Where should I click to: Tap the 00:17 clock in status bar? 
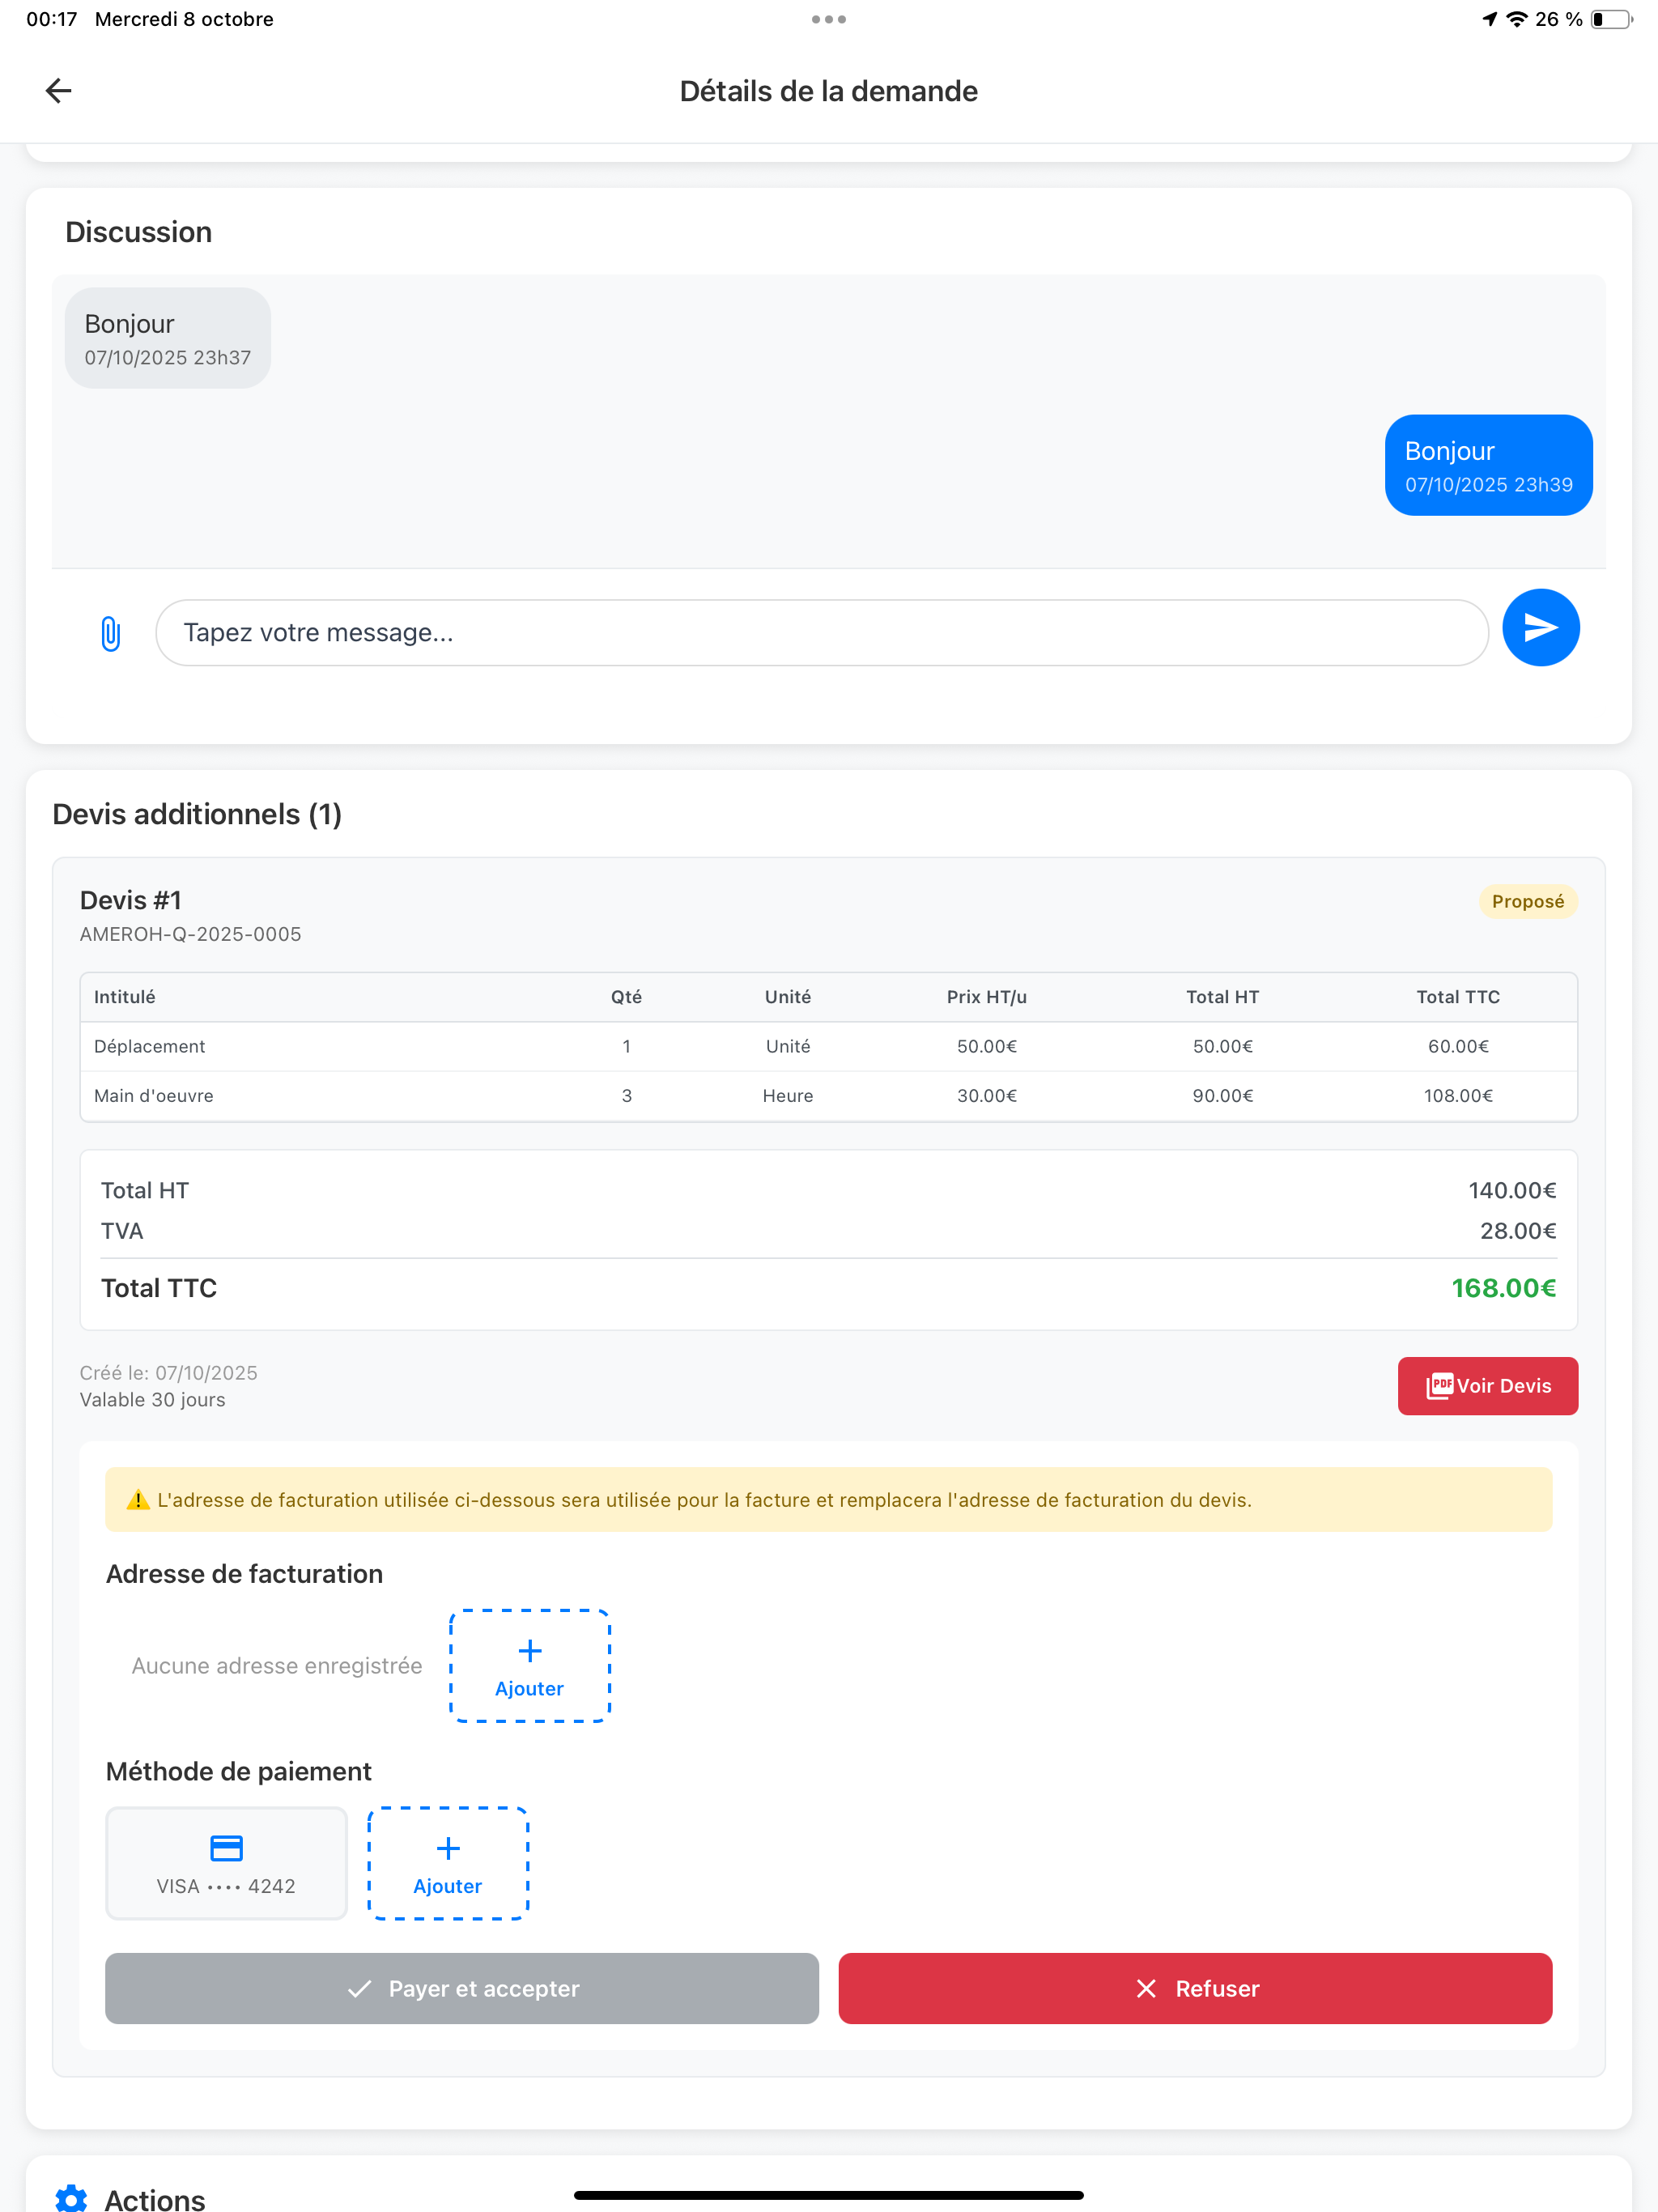click(51, 19)
